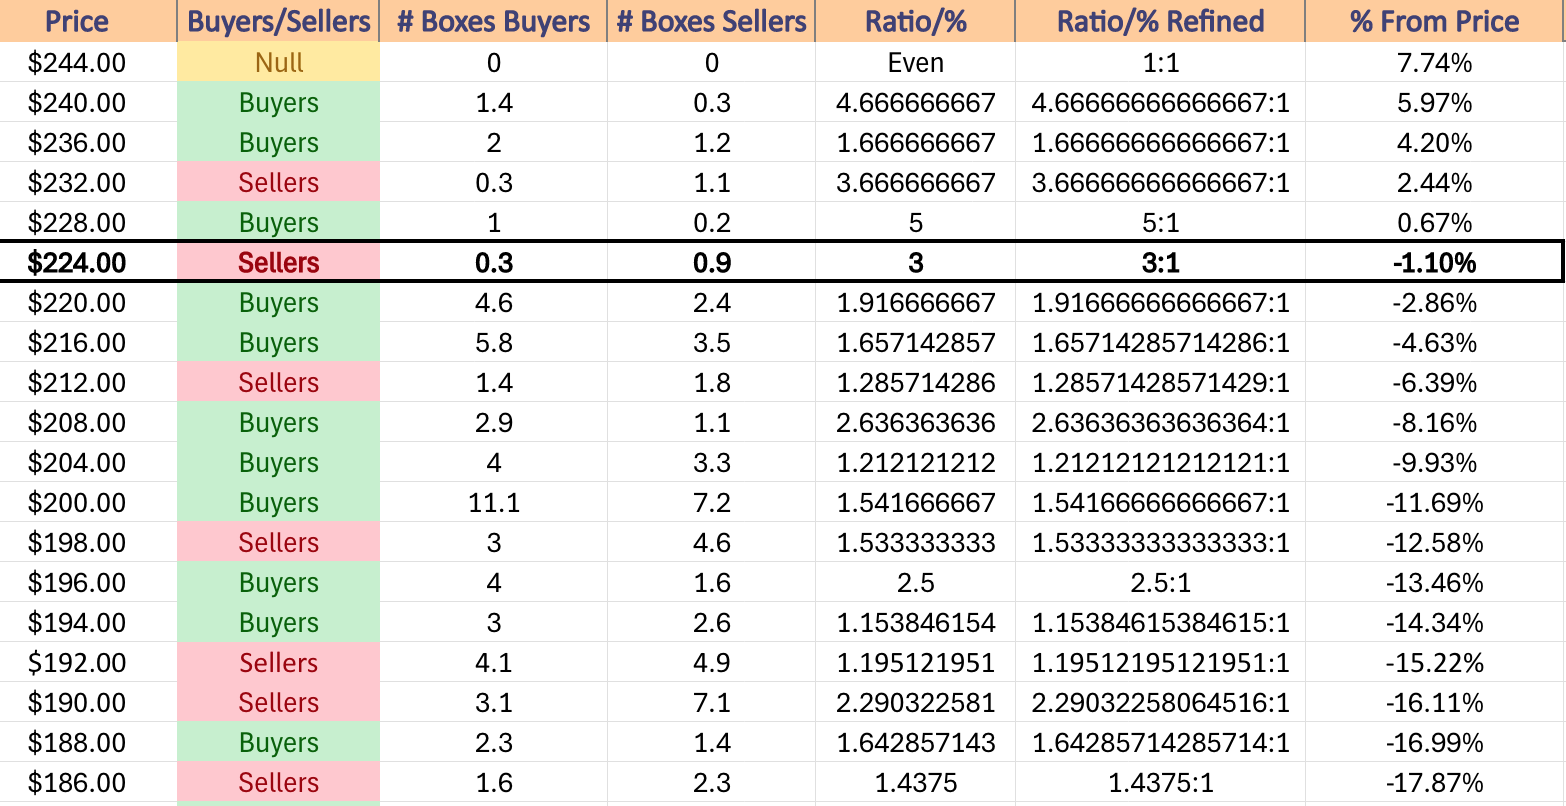Click the $216.00 price cell

tap(88, 343)
